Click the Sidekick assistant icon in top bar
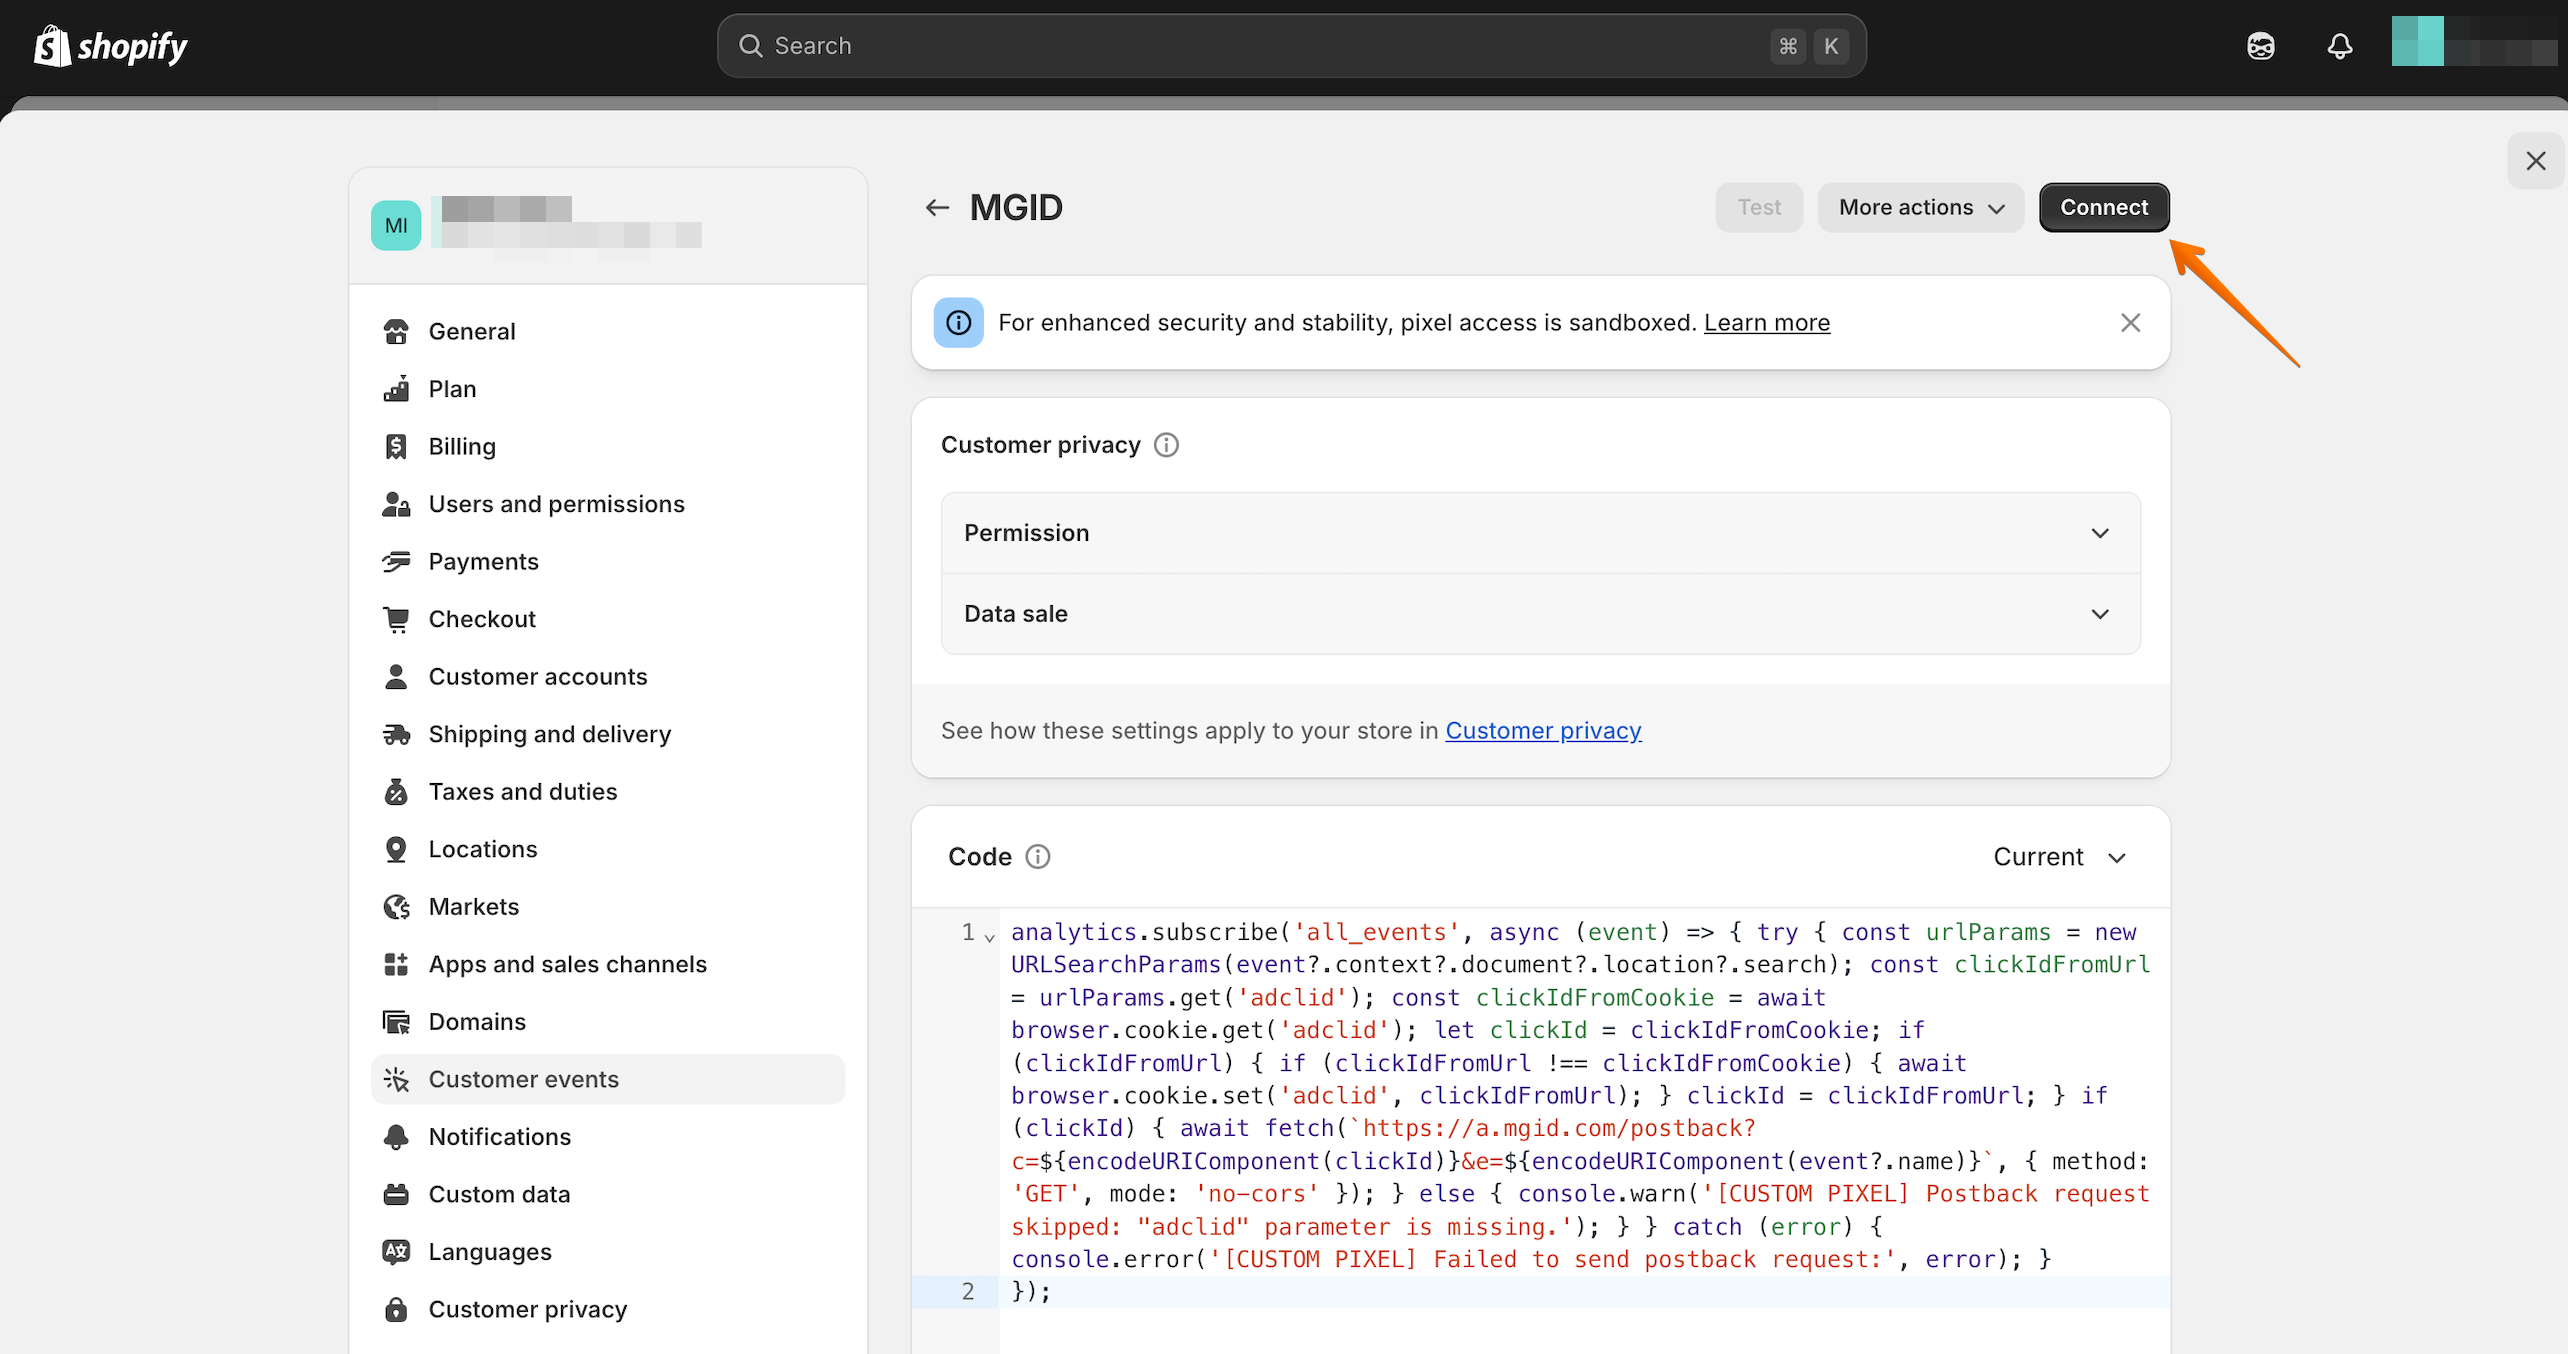This screenshot has width=2568, height=1354. tap(2260, 46)
